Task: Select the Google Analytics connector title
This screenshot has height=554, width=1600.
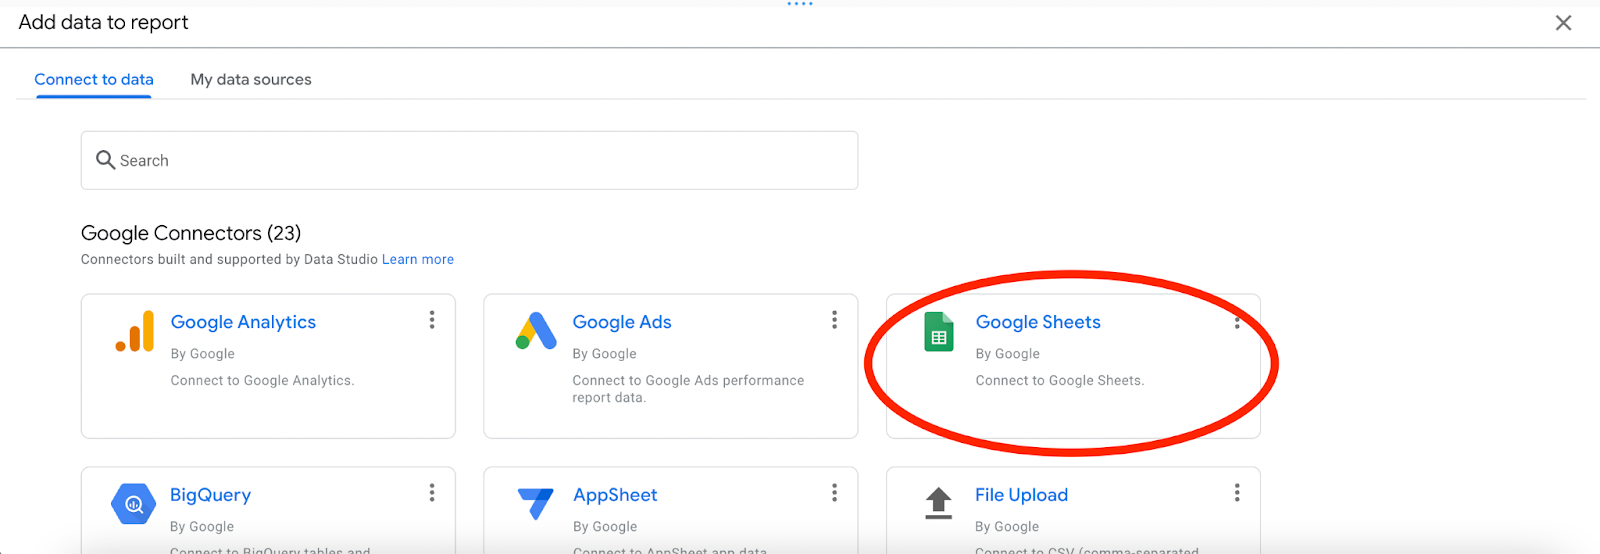Action: click(x=243, y=322)
